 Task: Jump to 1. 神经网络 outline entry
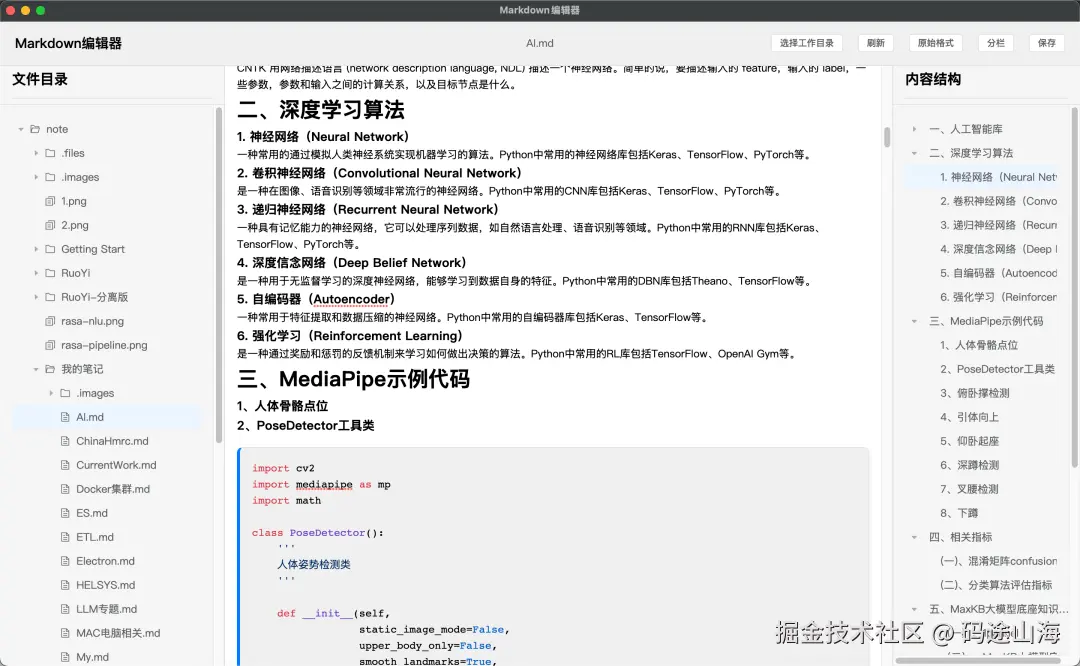(x=998, y=177)
